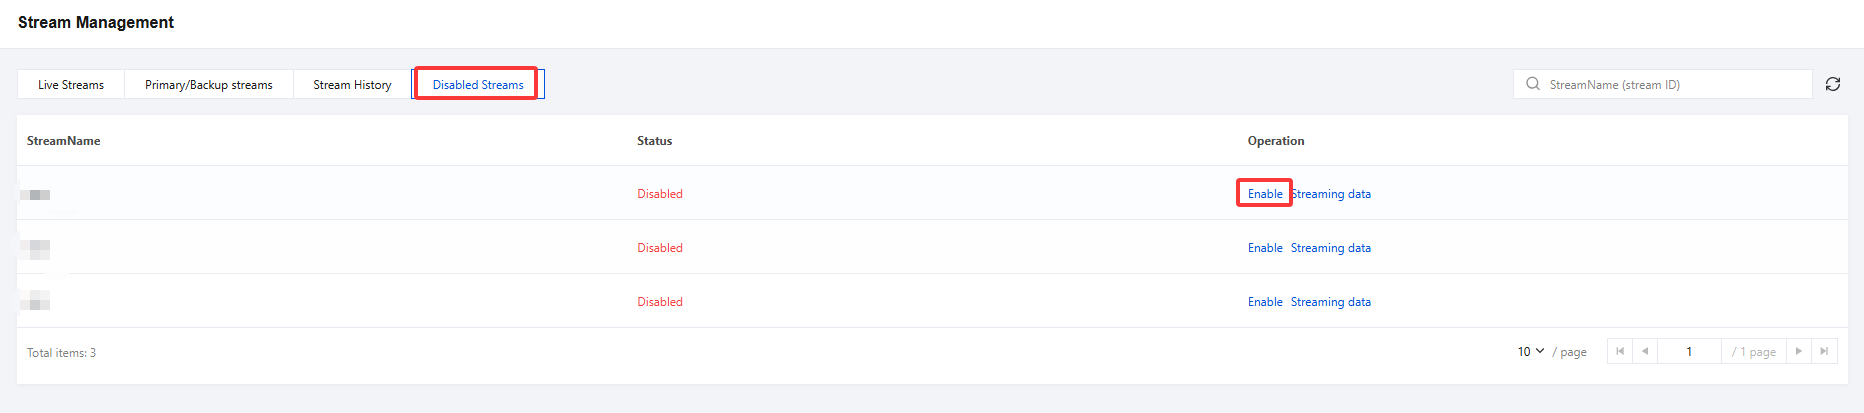Switch to the Live Streams tab
Screen dimensions: 1864x413
(x=71, y=85)
